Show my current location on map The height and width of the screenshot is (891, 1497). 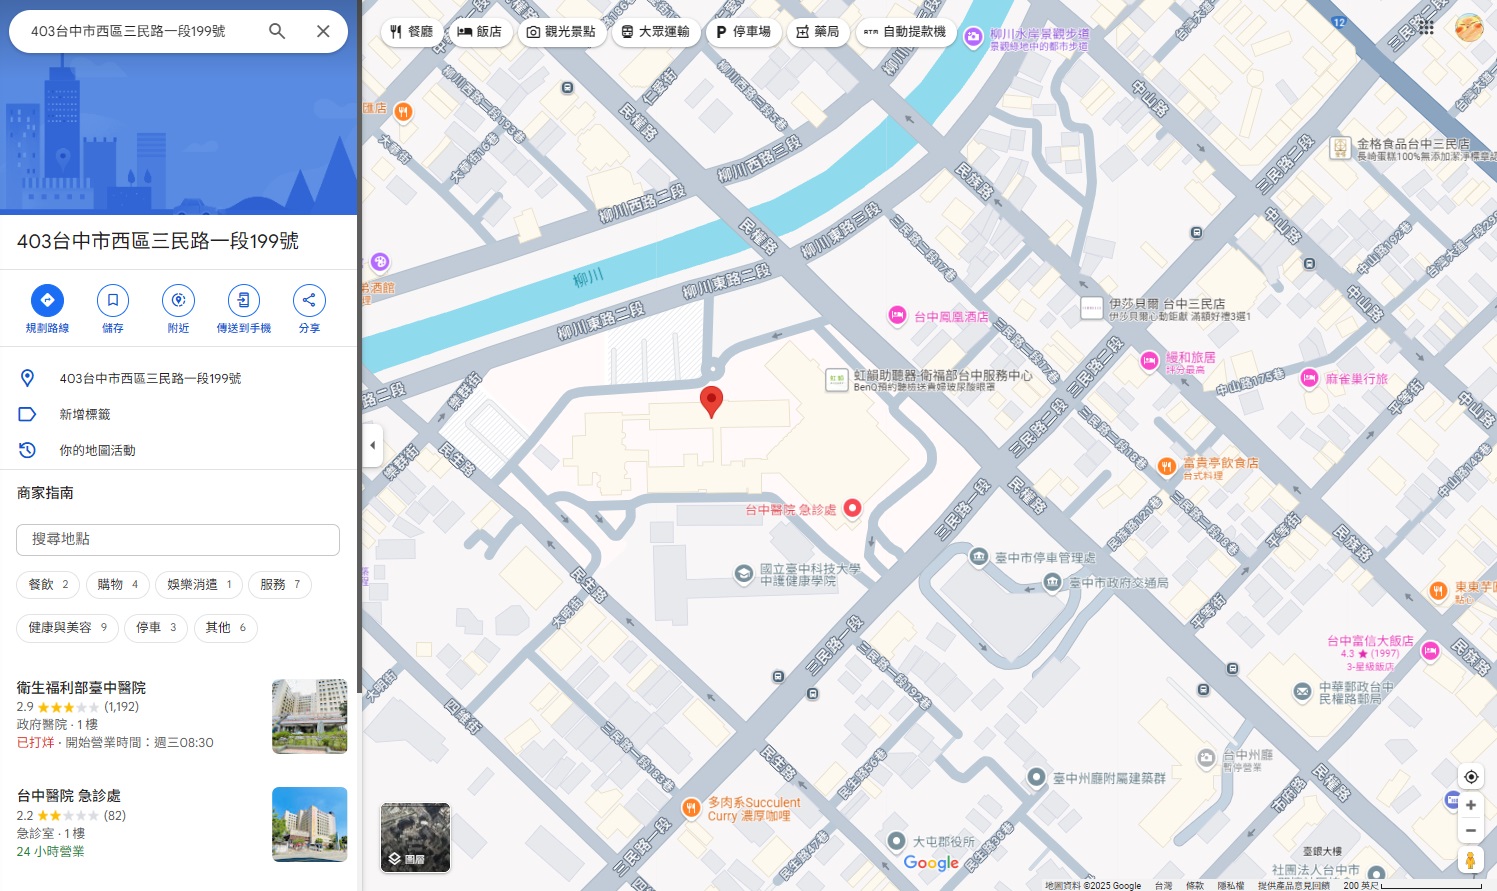(1470, 777)
